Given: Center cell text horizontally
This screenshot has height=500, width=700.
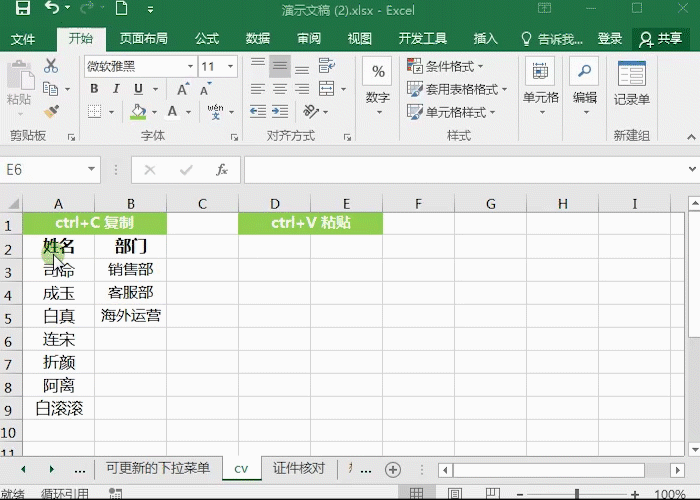Looking at the screenshot, I should [280, 89].
